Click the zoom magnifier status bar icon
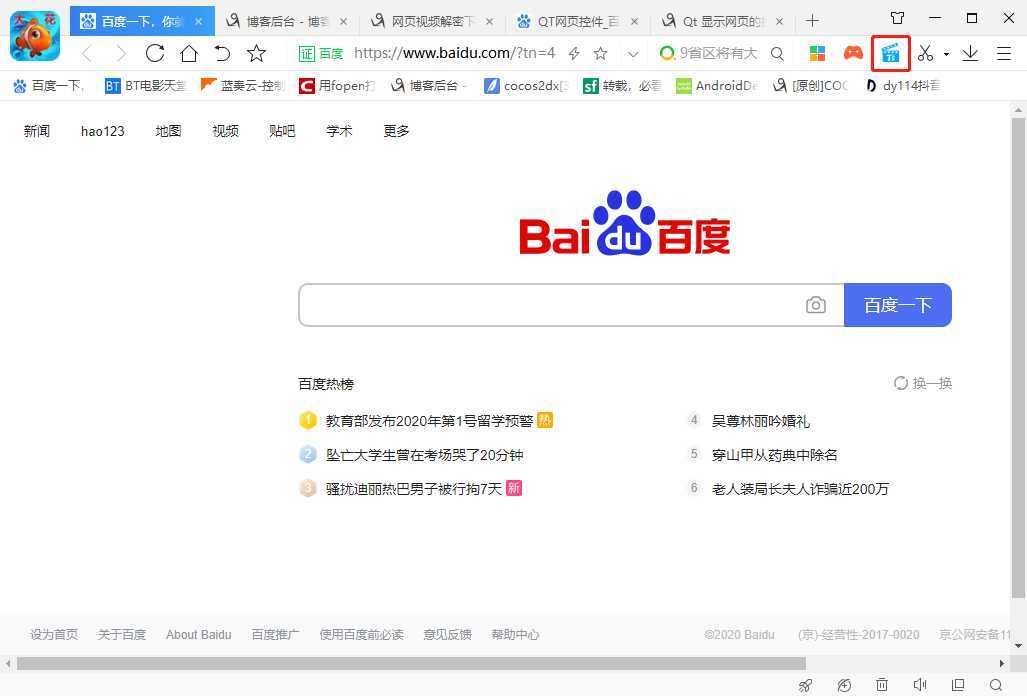Viewport: 1027px width, 696px height. (x=996, y=685)
